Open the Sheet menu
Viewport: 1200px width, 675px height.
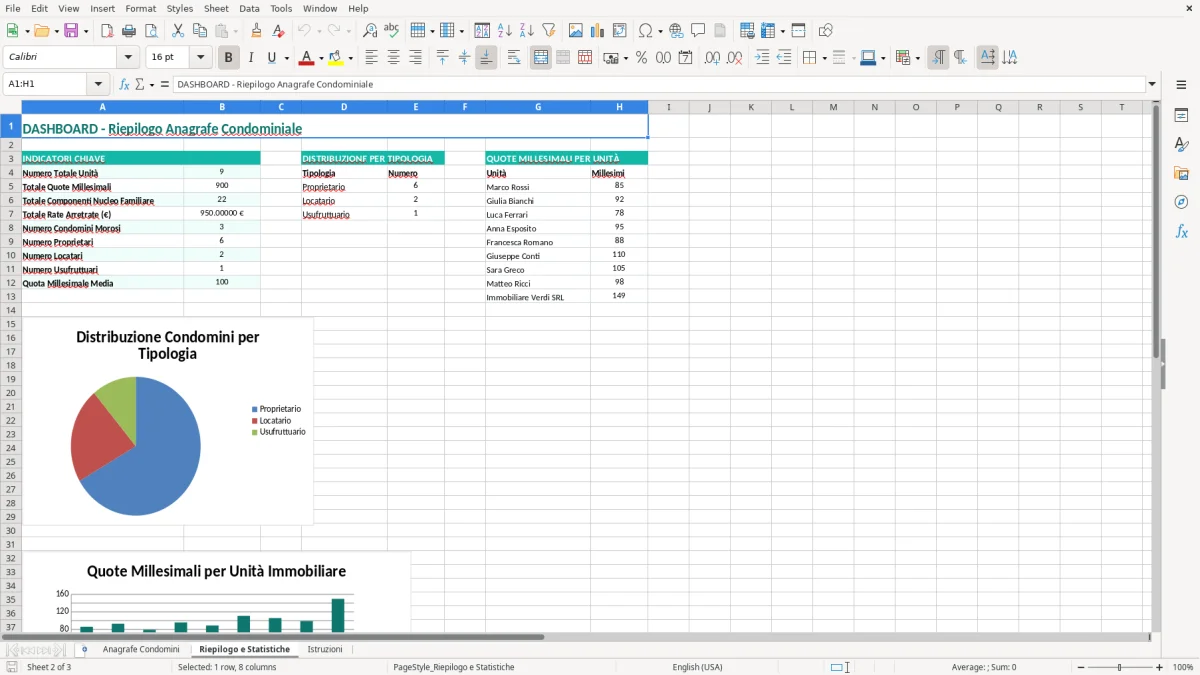216,8
